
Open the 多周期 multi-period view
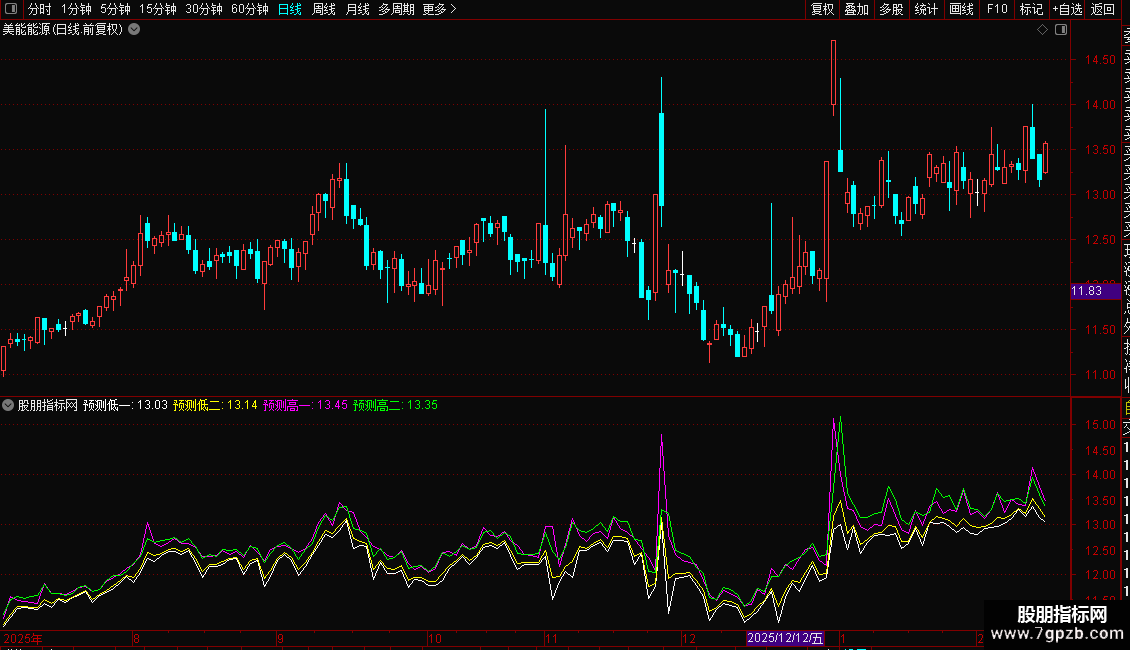coord(396,9)
